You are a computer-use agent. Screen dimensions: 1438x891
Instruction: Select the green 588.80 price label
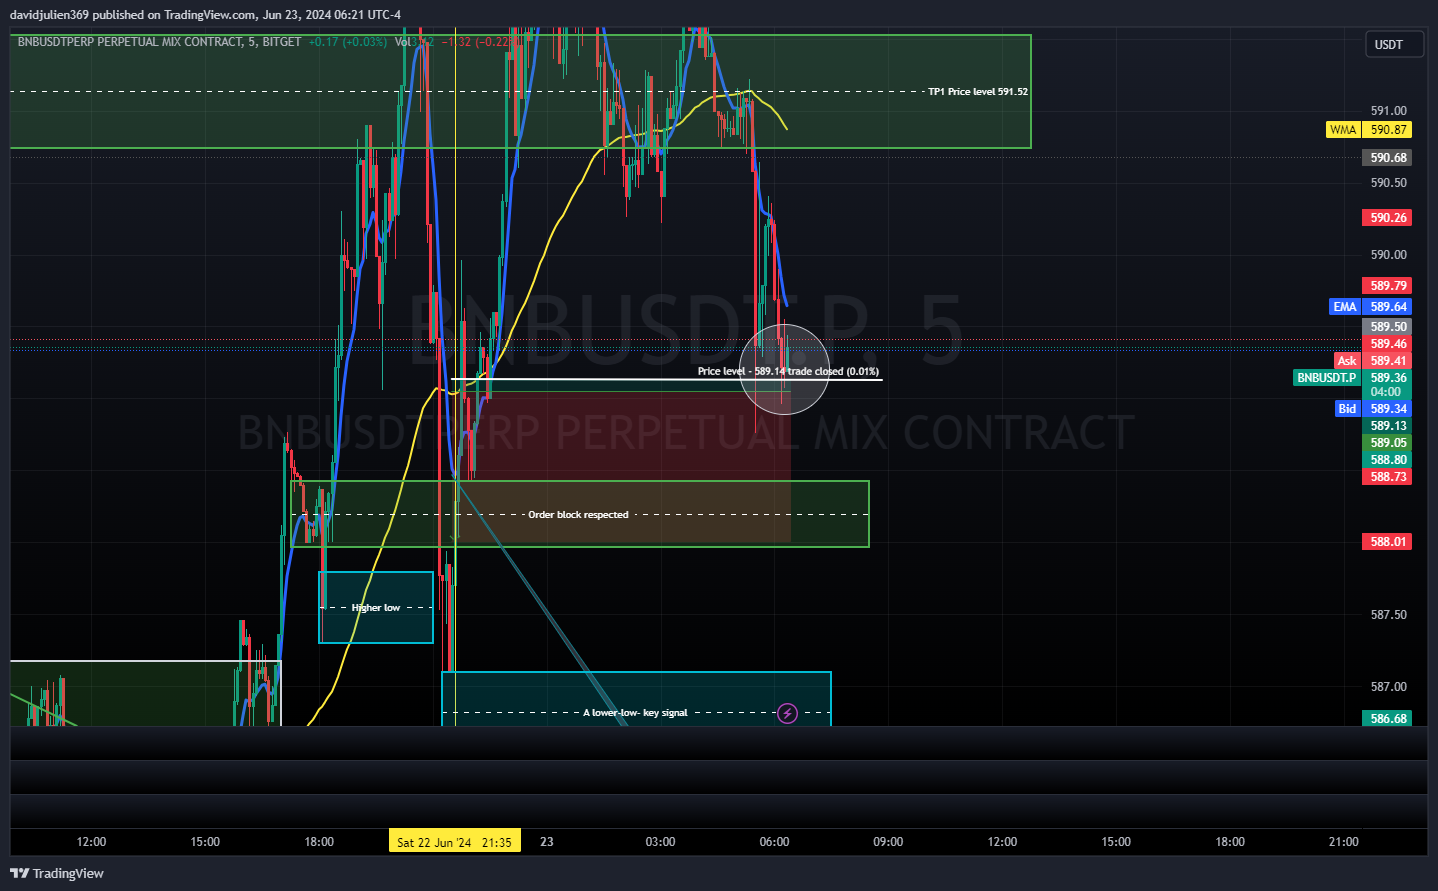pos(1388,460)
